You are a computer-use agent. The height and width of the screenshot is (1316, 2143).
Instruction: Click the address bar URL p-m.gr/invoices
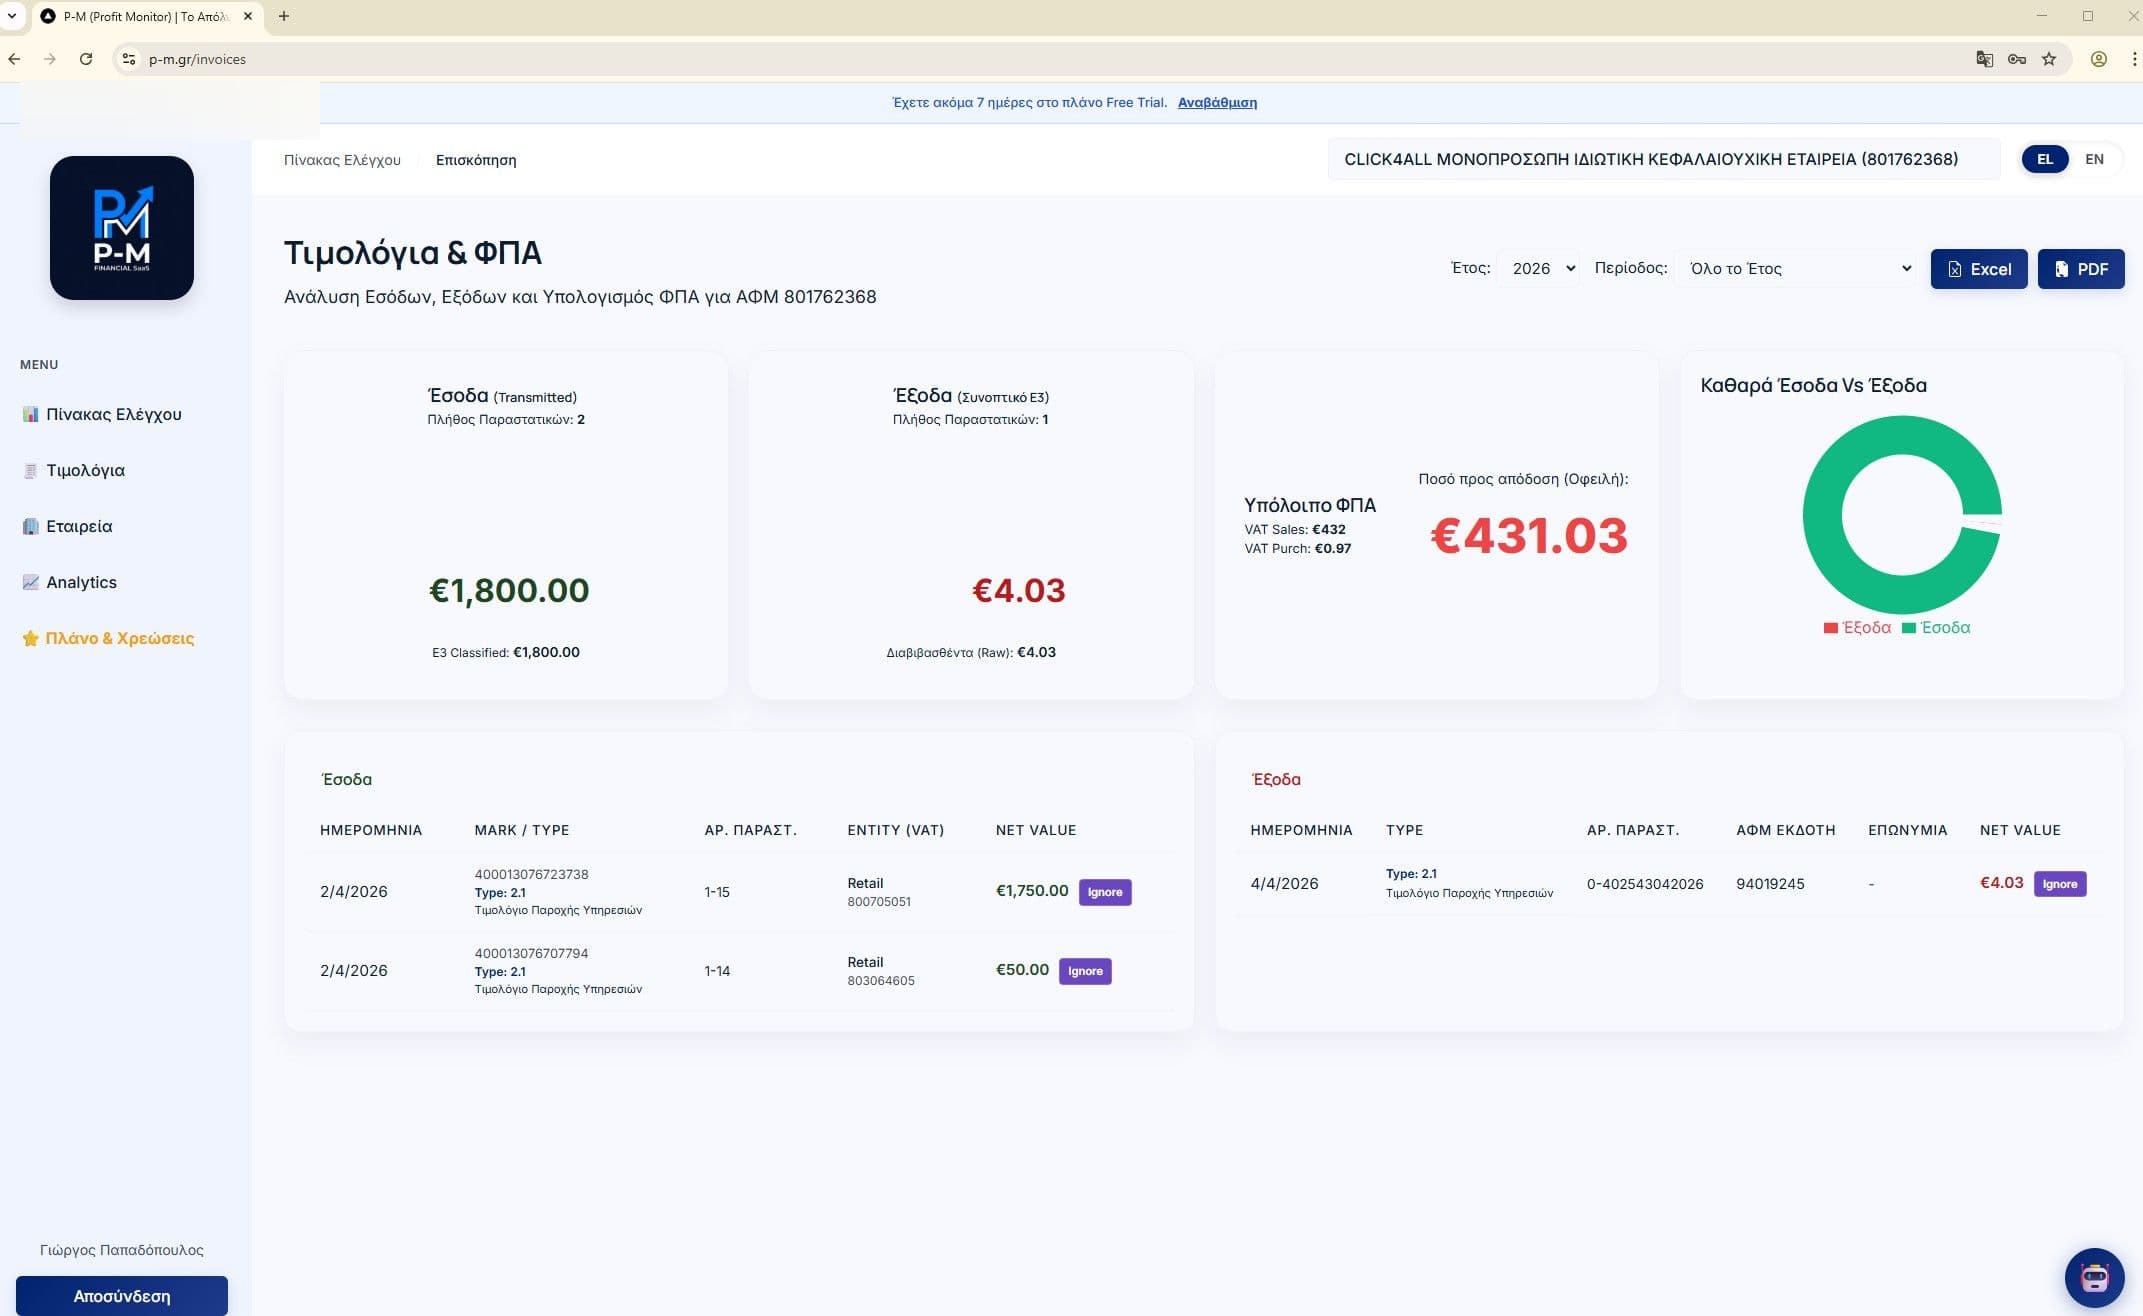click(x=197, y=59)
